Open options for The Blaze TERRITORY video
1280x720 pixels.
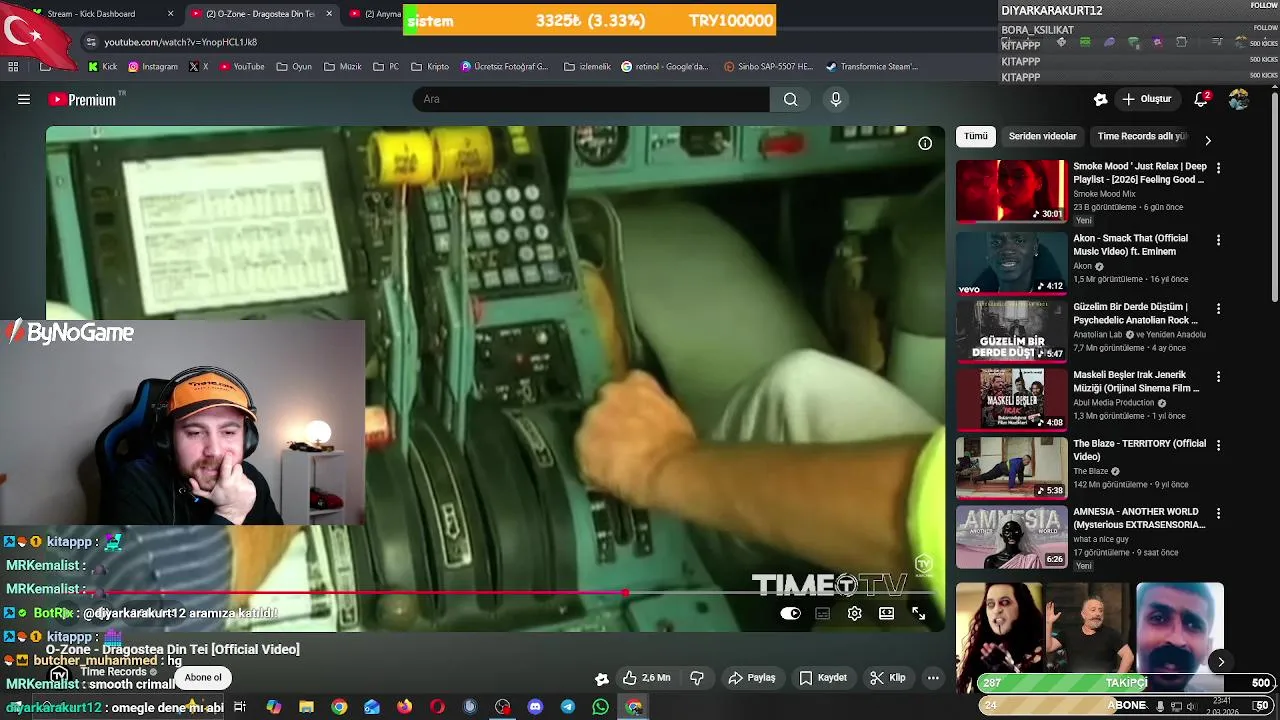(1218, 445)
